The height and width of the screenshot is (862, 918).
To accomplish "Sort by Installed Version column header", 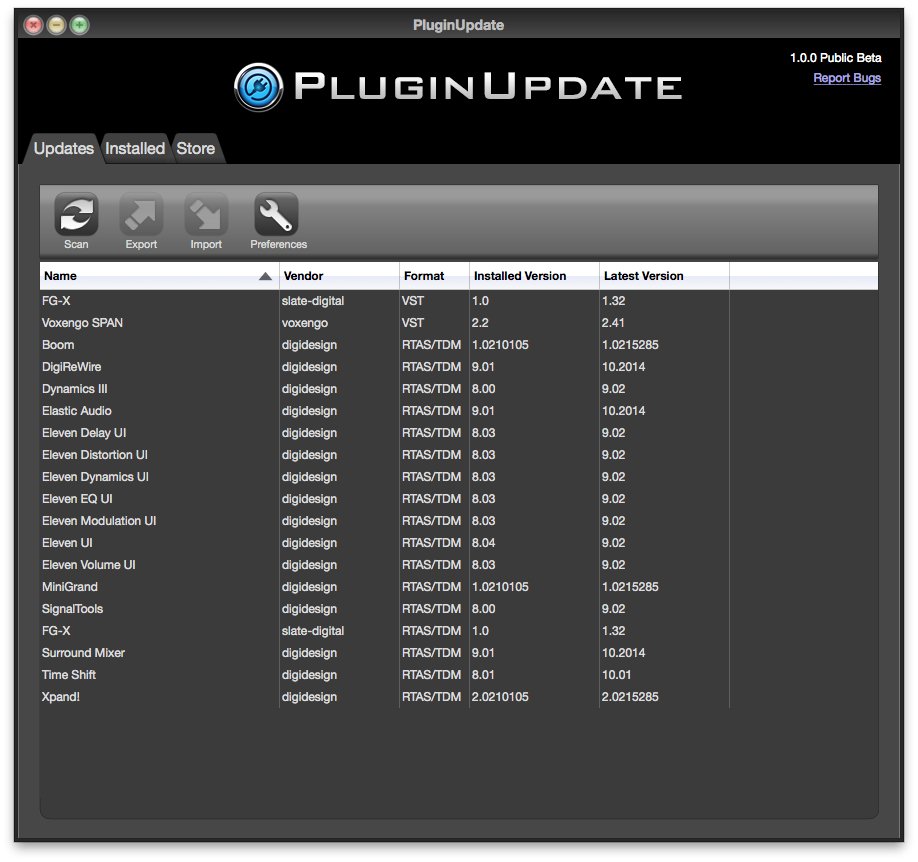I will tap(535, 276).
